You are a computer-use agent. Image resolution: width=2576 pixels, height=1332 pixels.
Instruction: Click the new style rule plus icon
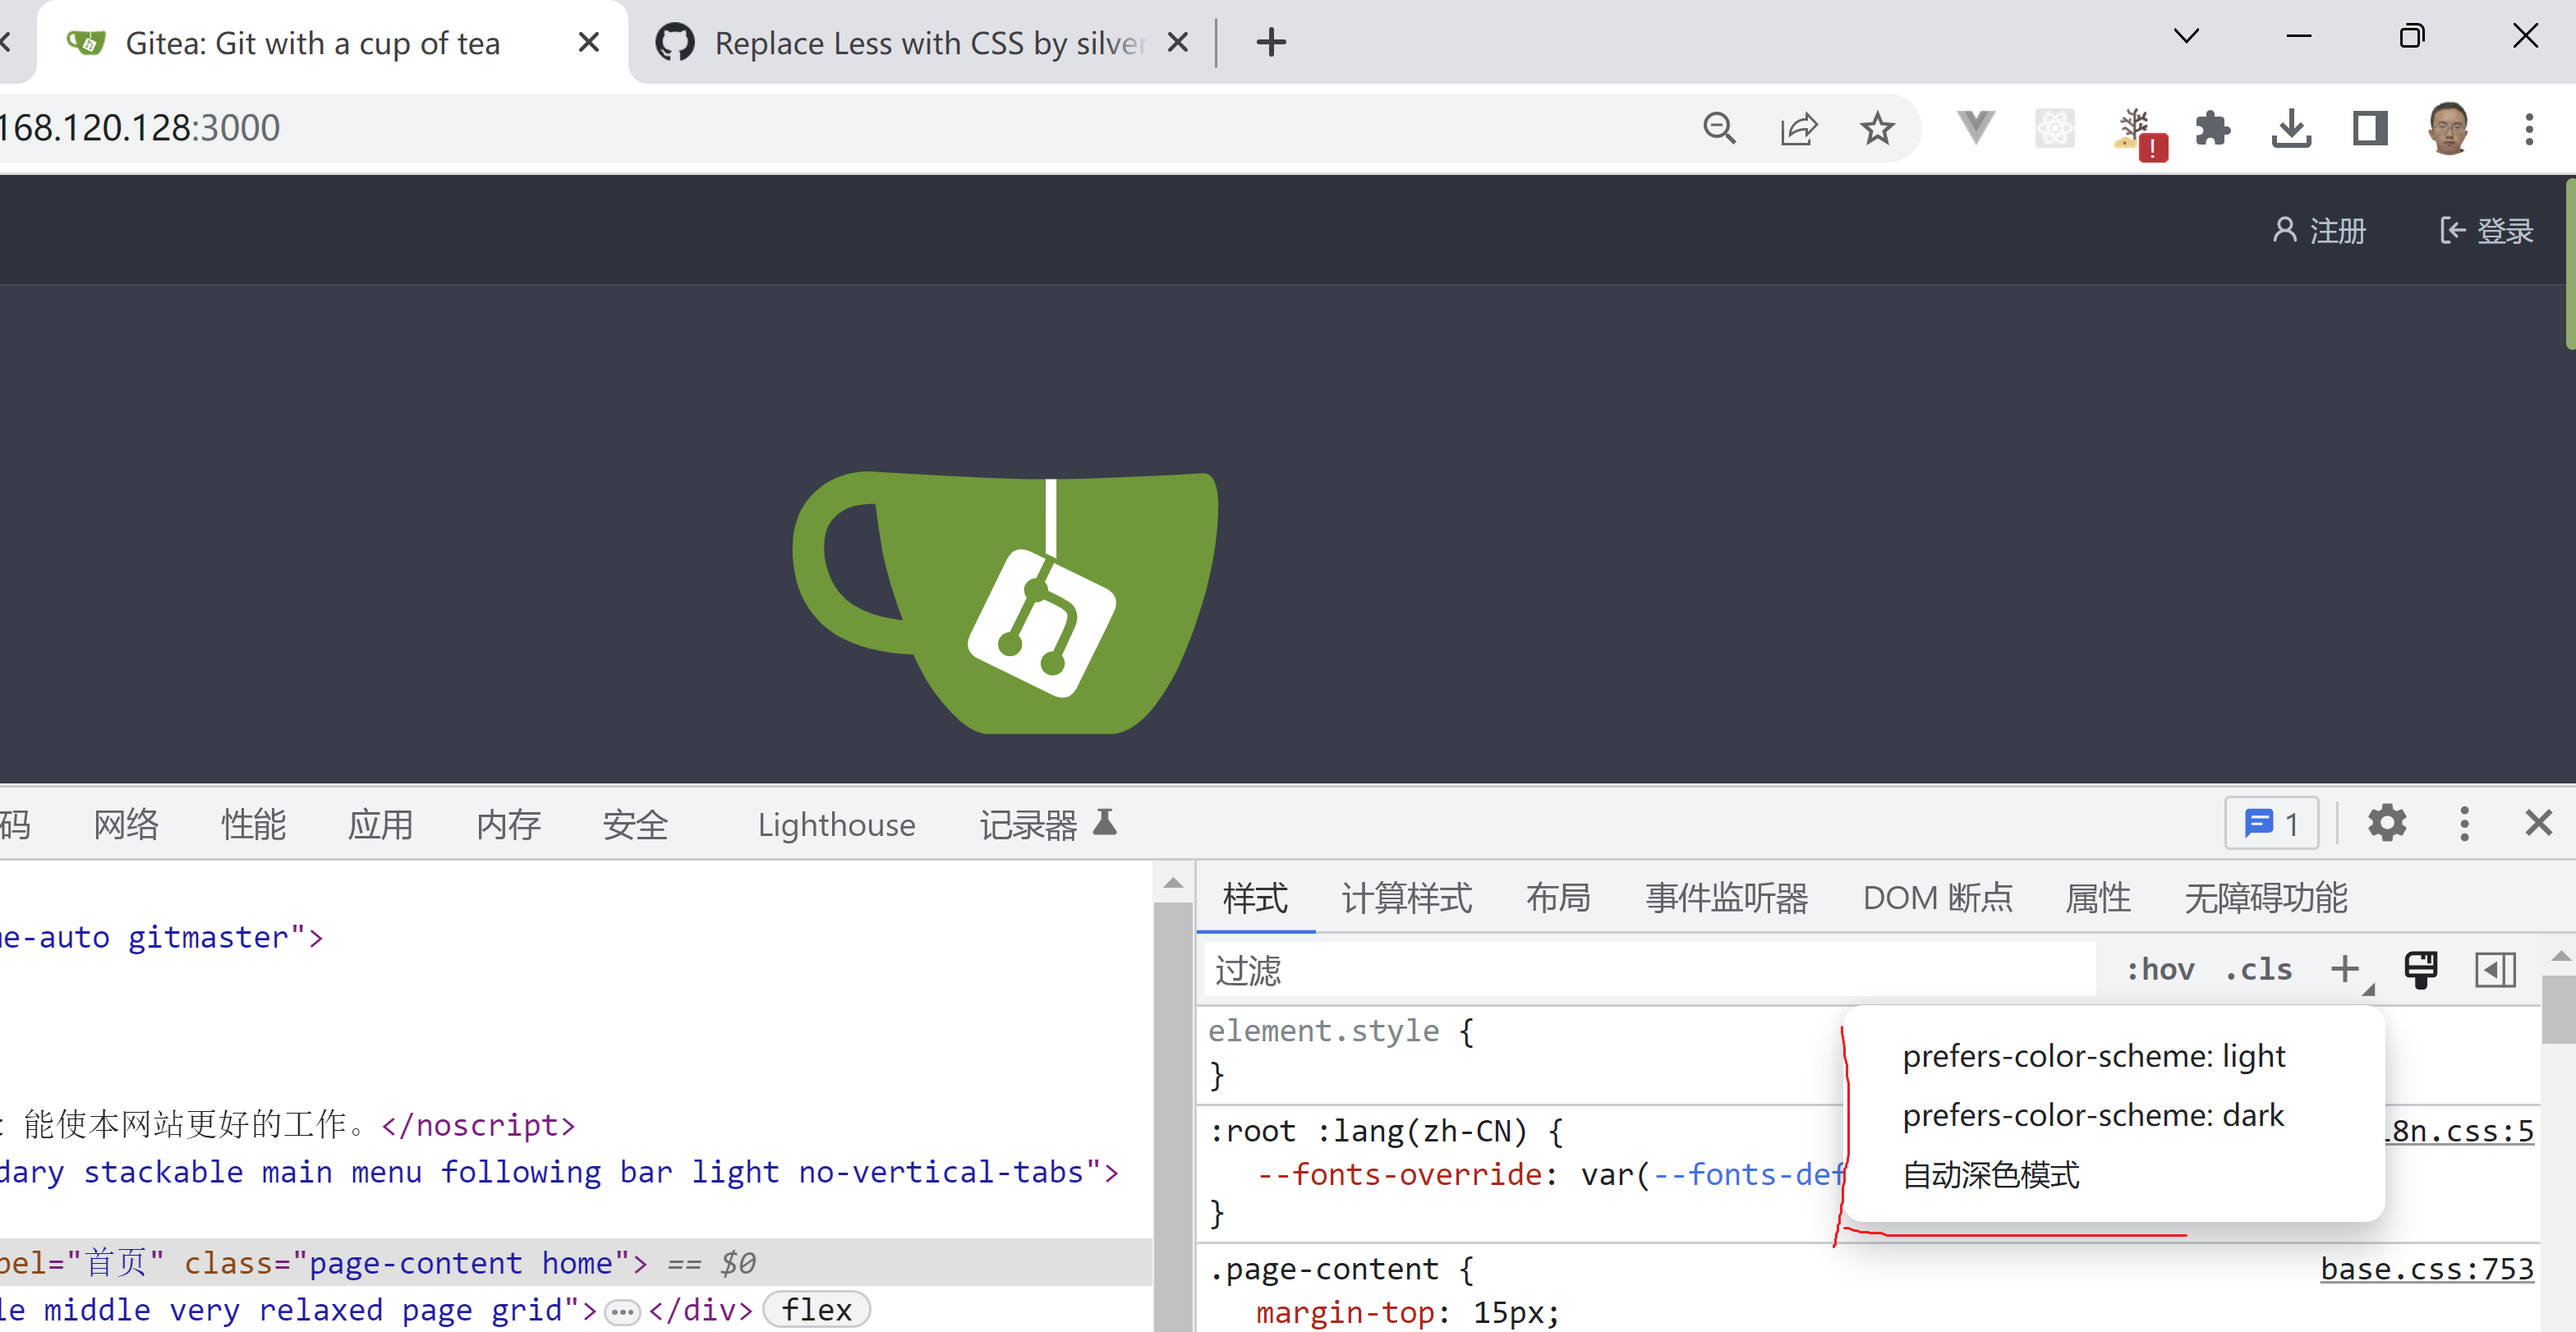click(2345, 969)
